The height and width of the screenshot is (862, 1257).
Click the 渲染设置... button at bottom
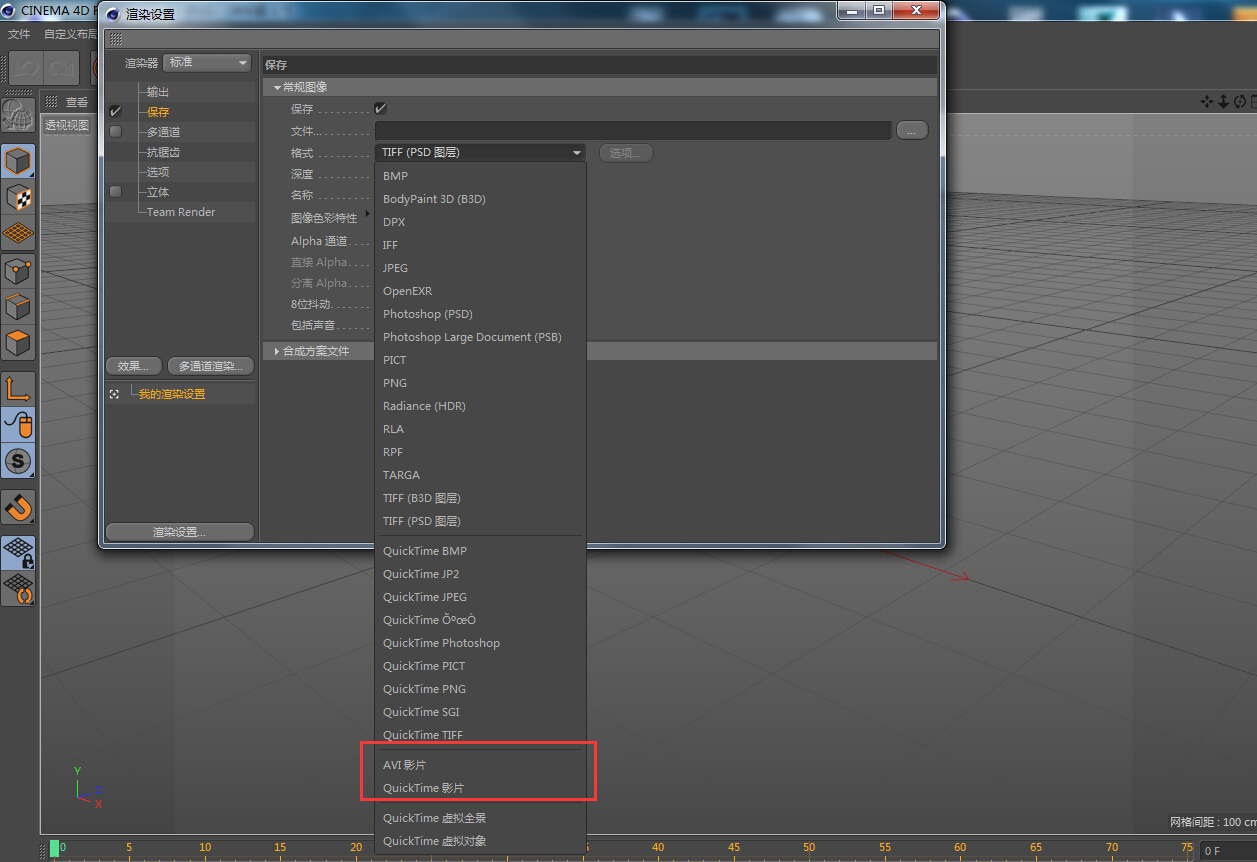pos(180,532)
